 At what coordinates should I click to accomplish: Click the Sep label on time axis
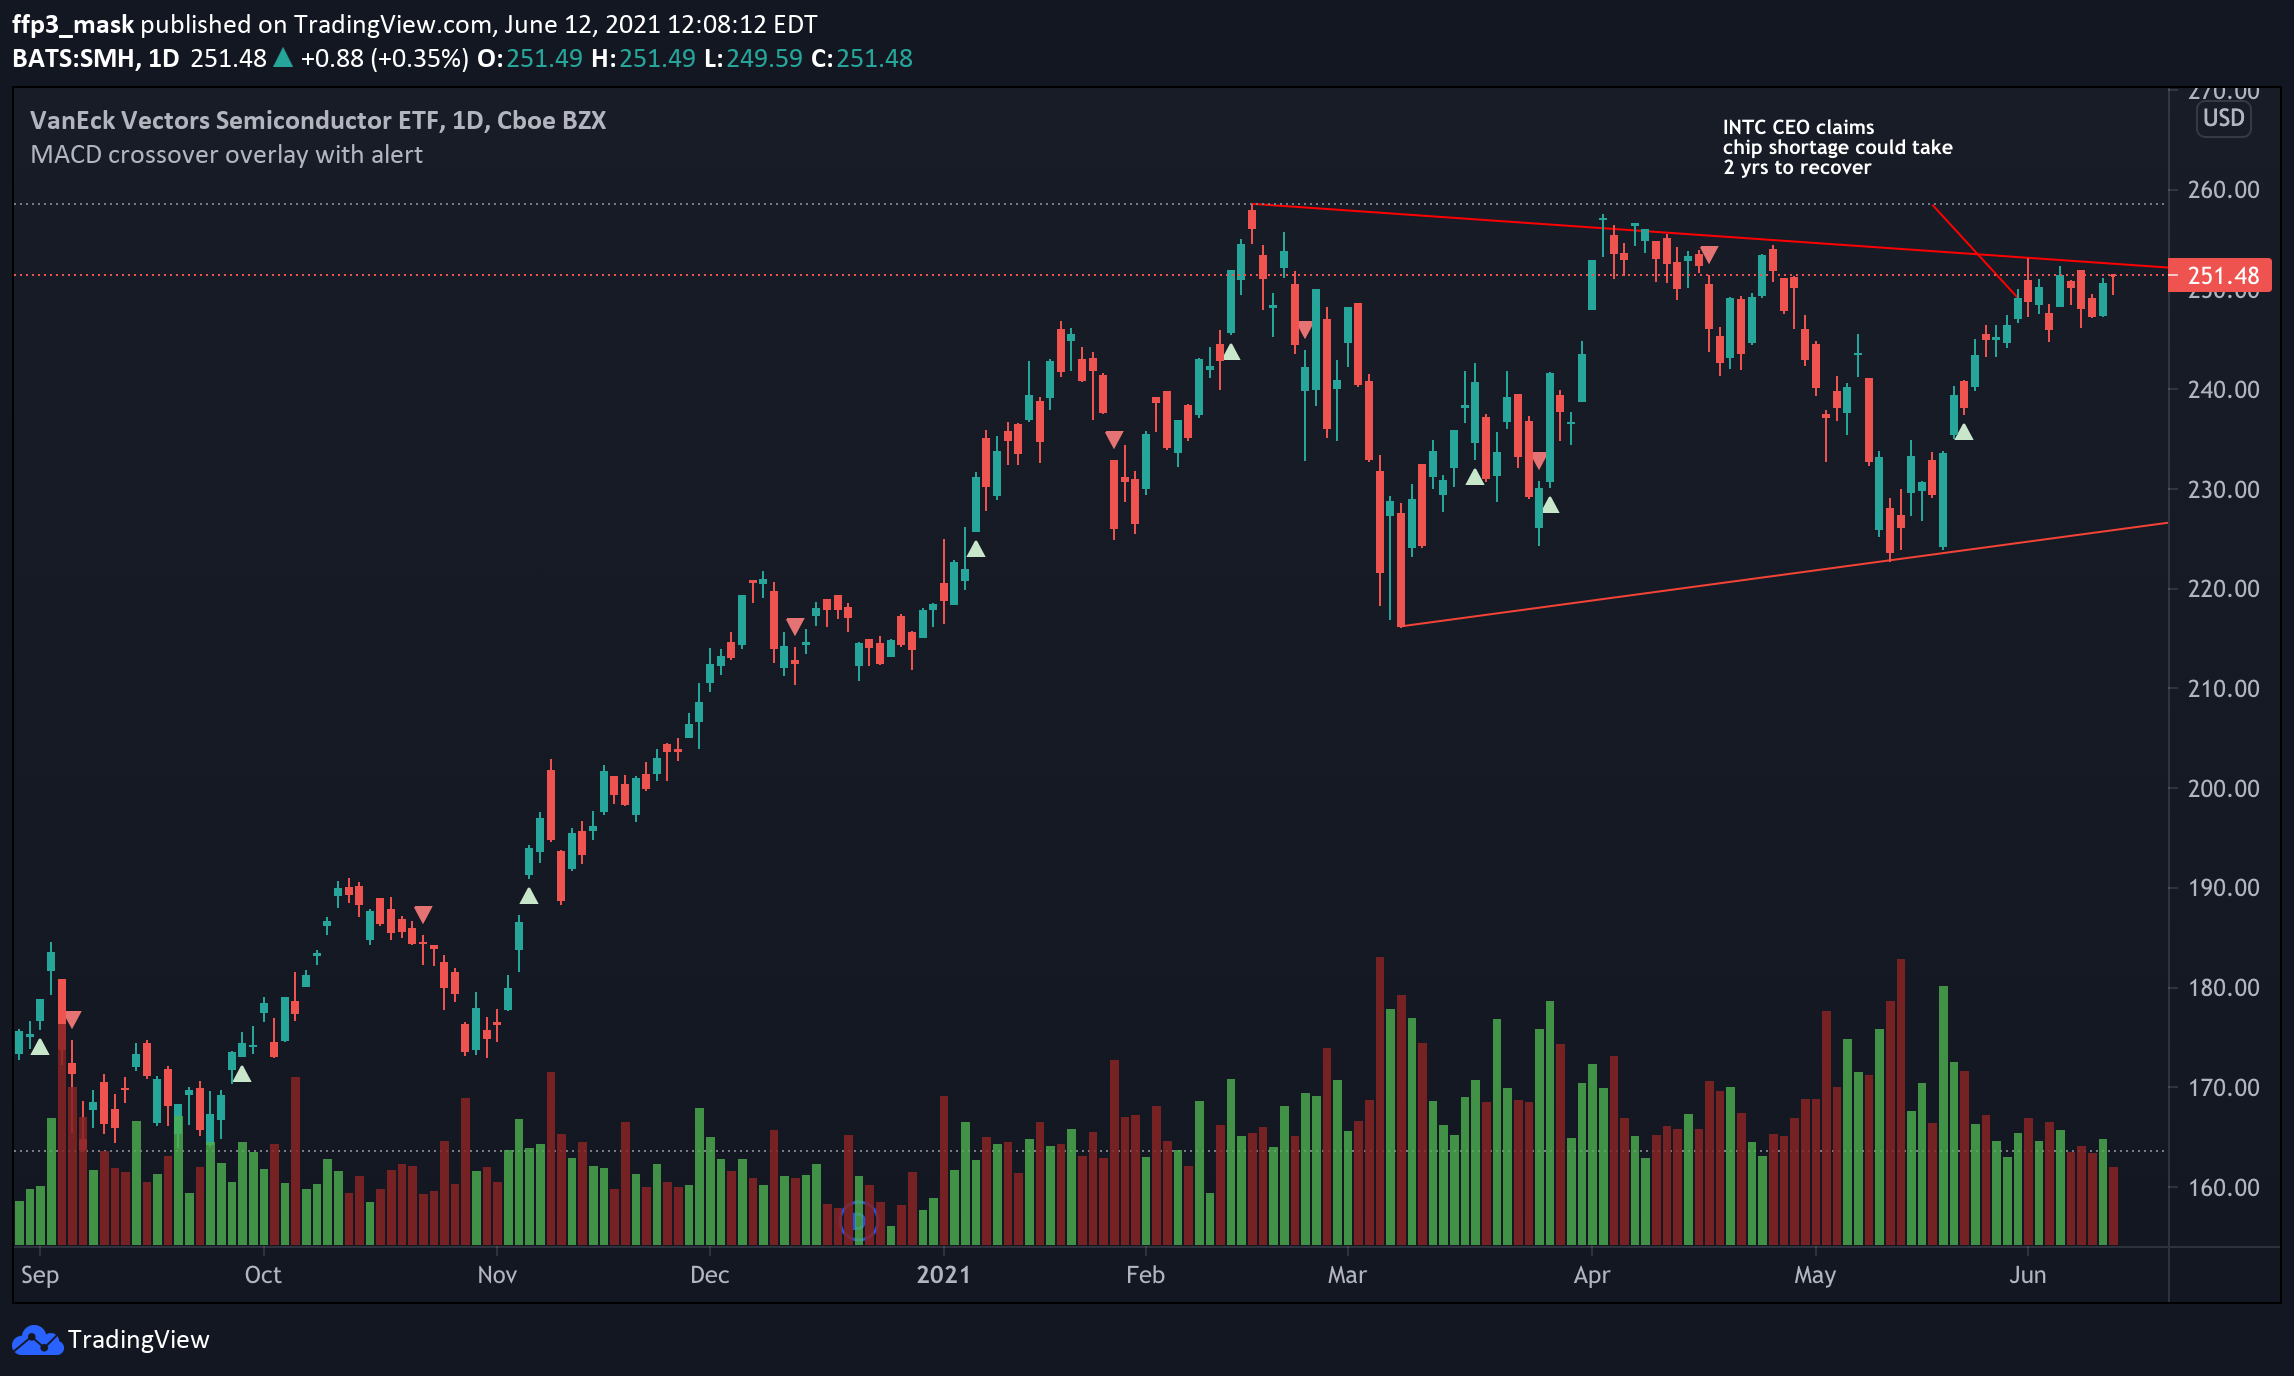point(40,1275)
